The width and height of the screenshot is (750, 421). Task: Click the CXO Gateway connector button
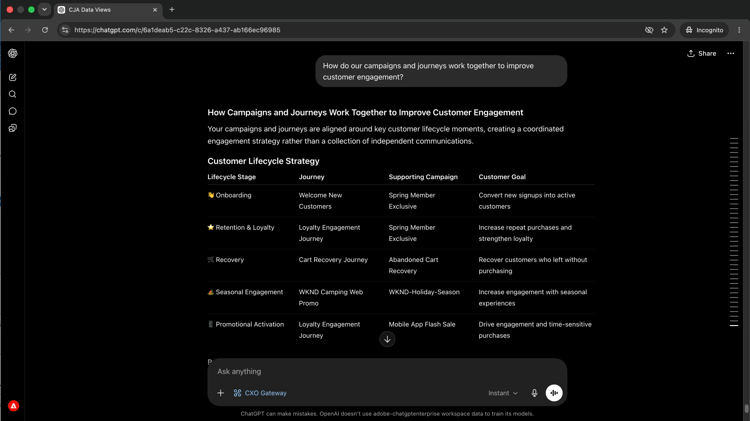(x=260, y=393)
